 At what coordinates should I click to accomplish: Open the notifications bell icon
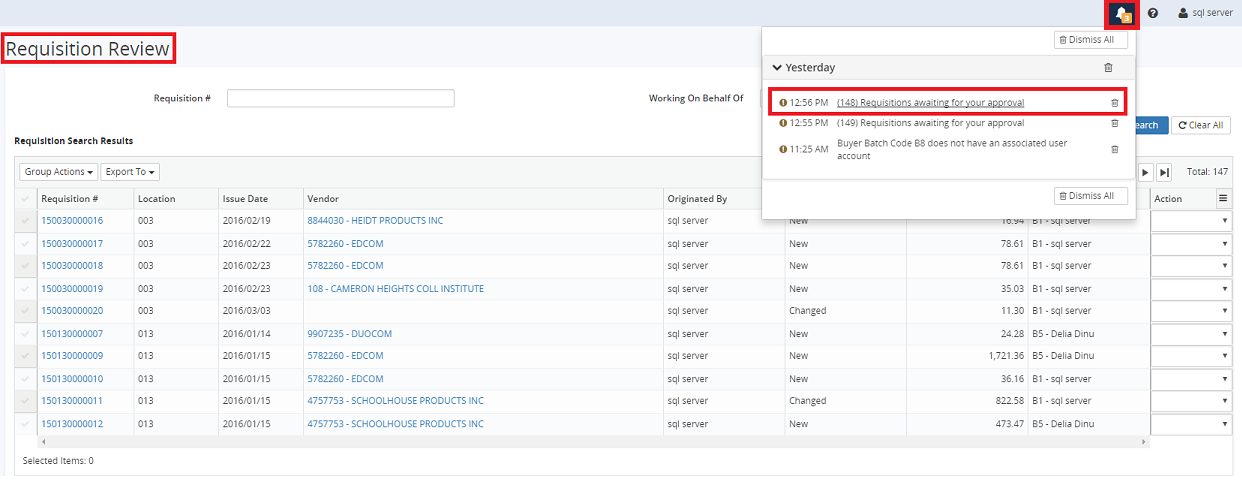[x=1122, y=14]
